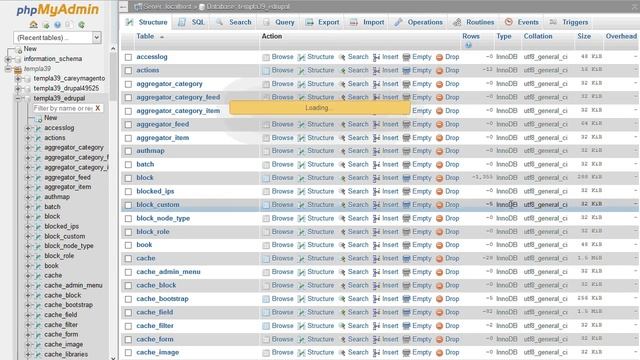
Task: Expand information_schema database in tree
Action: pyautogui.click(x=8, y=59)
